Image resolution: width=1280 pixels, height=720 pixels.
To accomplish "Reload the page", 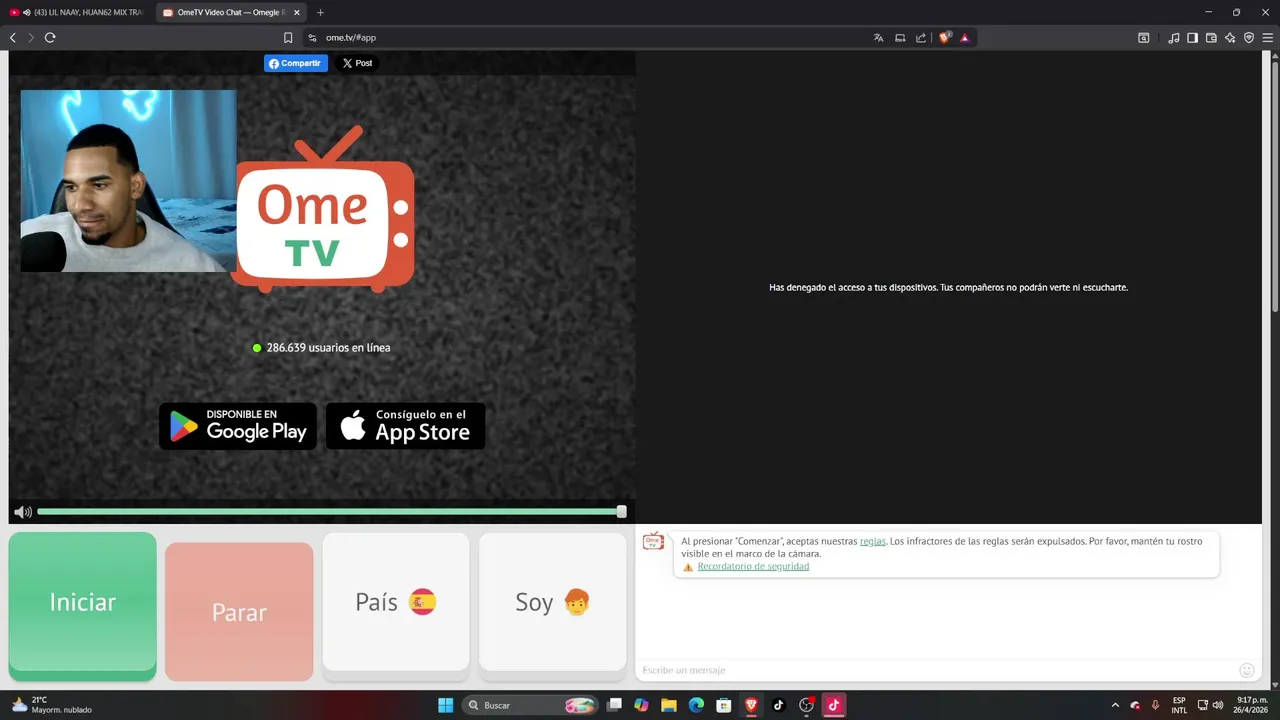I will [50, 37].
